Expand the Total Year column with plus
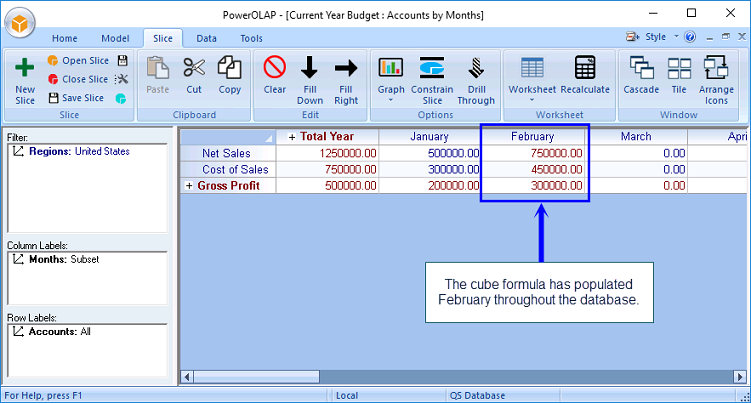The width and height of the screenshot is (751, 403). tap(292, 137)
